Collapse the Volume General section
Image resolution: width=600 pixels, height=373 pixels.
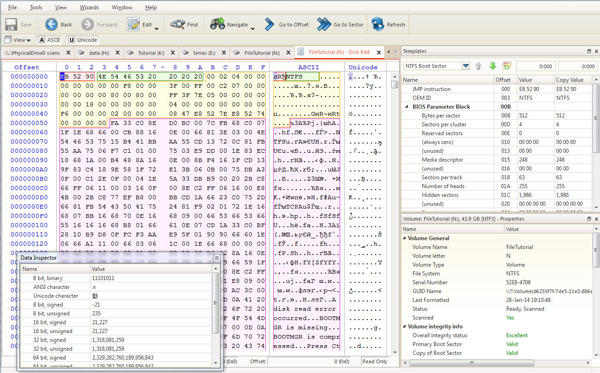coord(404,238)
